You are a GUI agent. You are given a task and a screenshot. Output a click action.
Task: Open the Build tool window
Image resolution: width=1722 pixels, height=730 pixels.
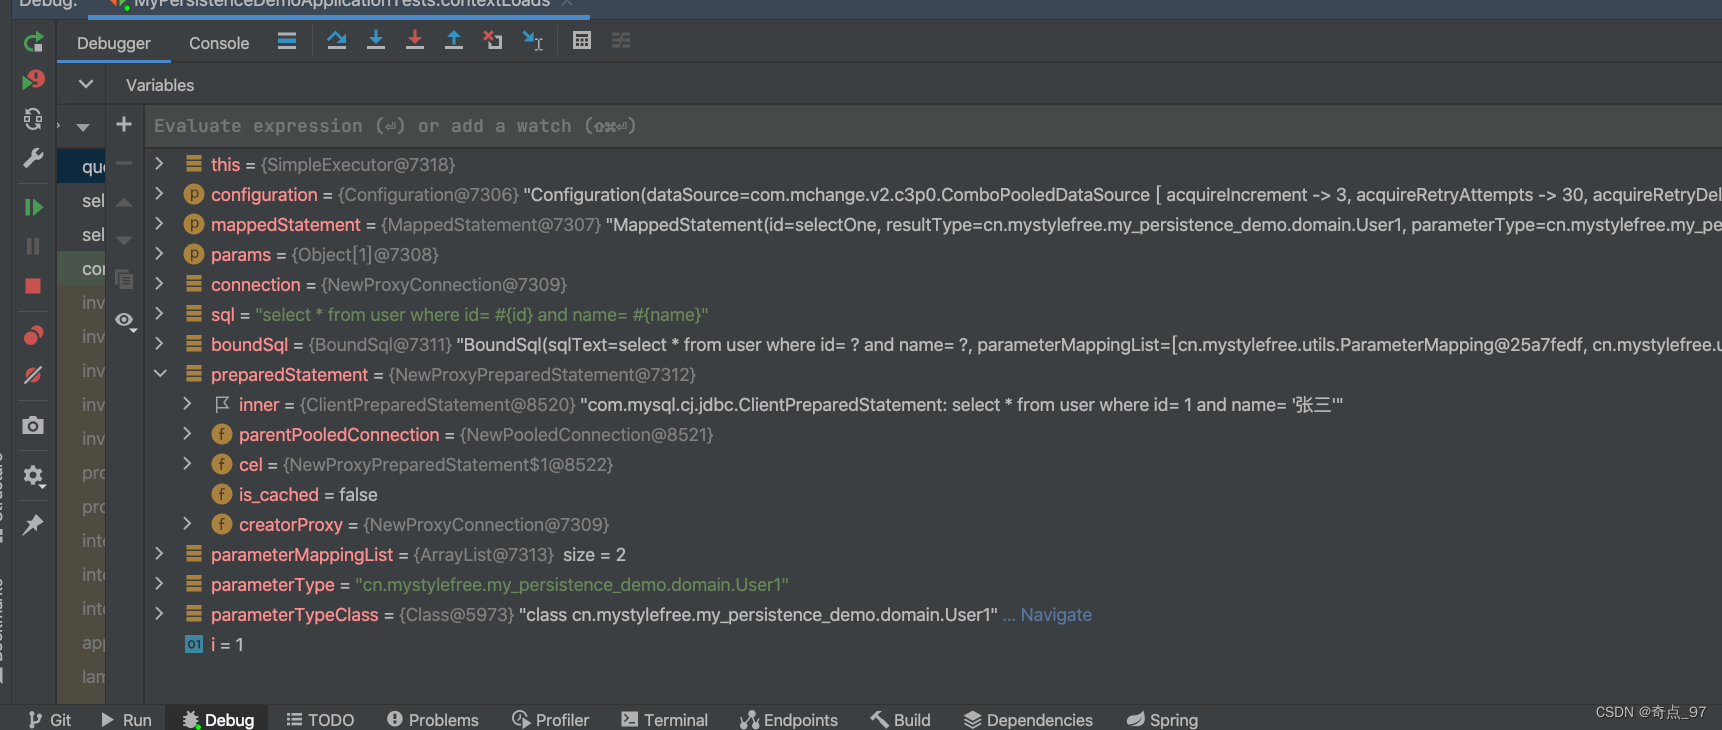(x=900, y=719)
